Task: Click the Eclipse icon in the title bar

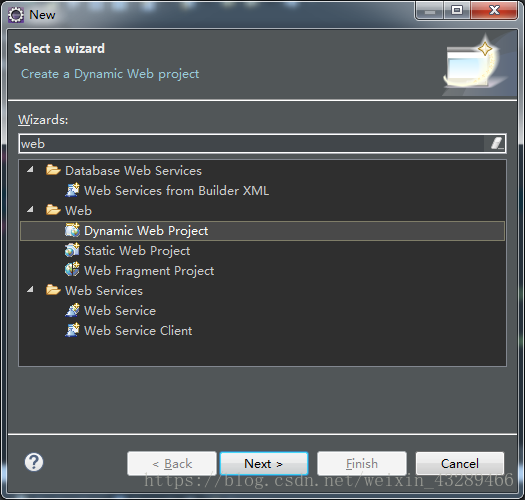Action: click(16, 15)
